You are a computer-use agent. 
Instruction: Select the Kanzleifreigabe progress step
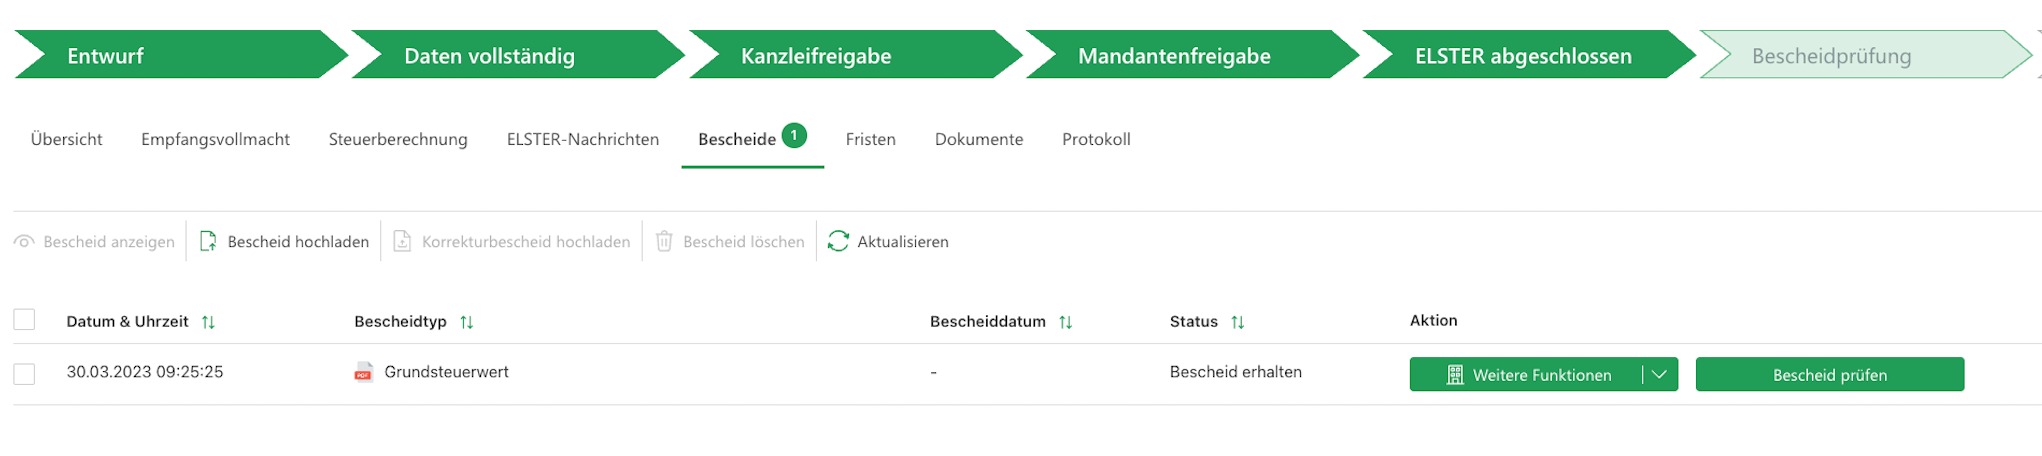853,55
